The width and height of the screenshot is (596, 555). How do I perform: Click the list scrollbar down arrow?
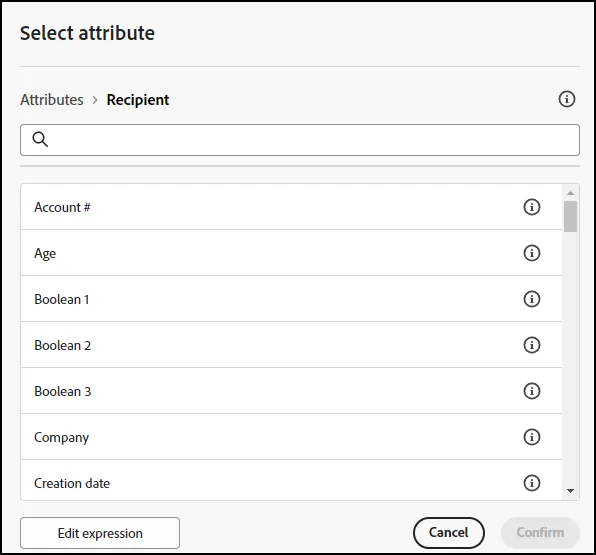click(570, 491)
